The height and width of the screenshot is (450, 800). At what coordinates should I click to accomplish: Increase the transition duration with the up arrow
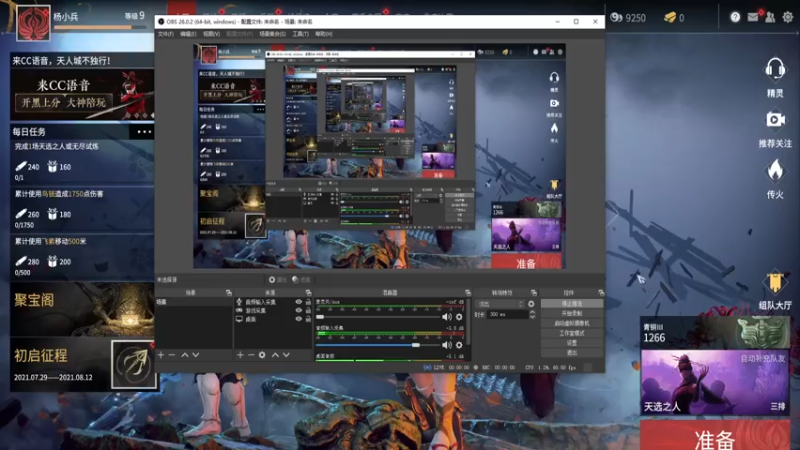click(x=532, y=312)
